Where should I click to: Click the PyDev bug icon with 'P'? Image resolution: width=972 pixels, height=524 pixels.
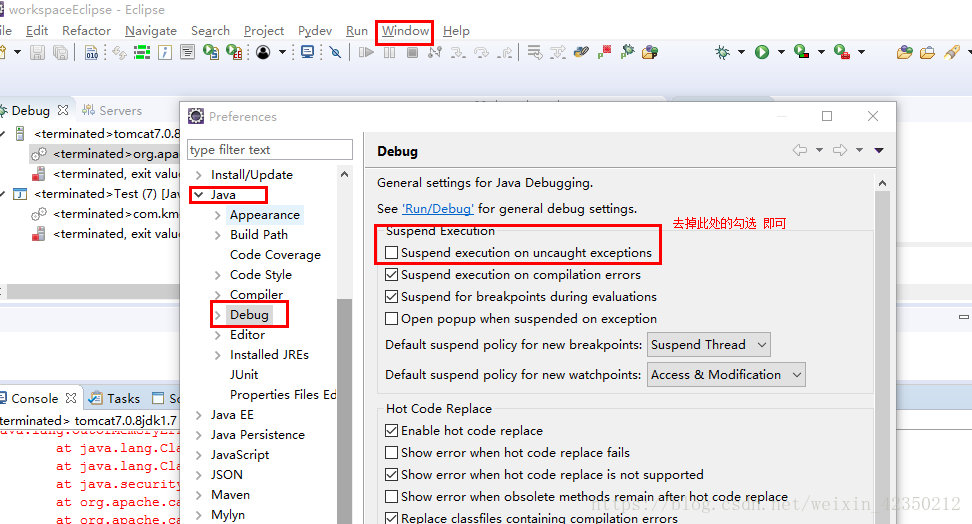(x=627, y=53)
